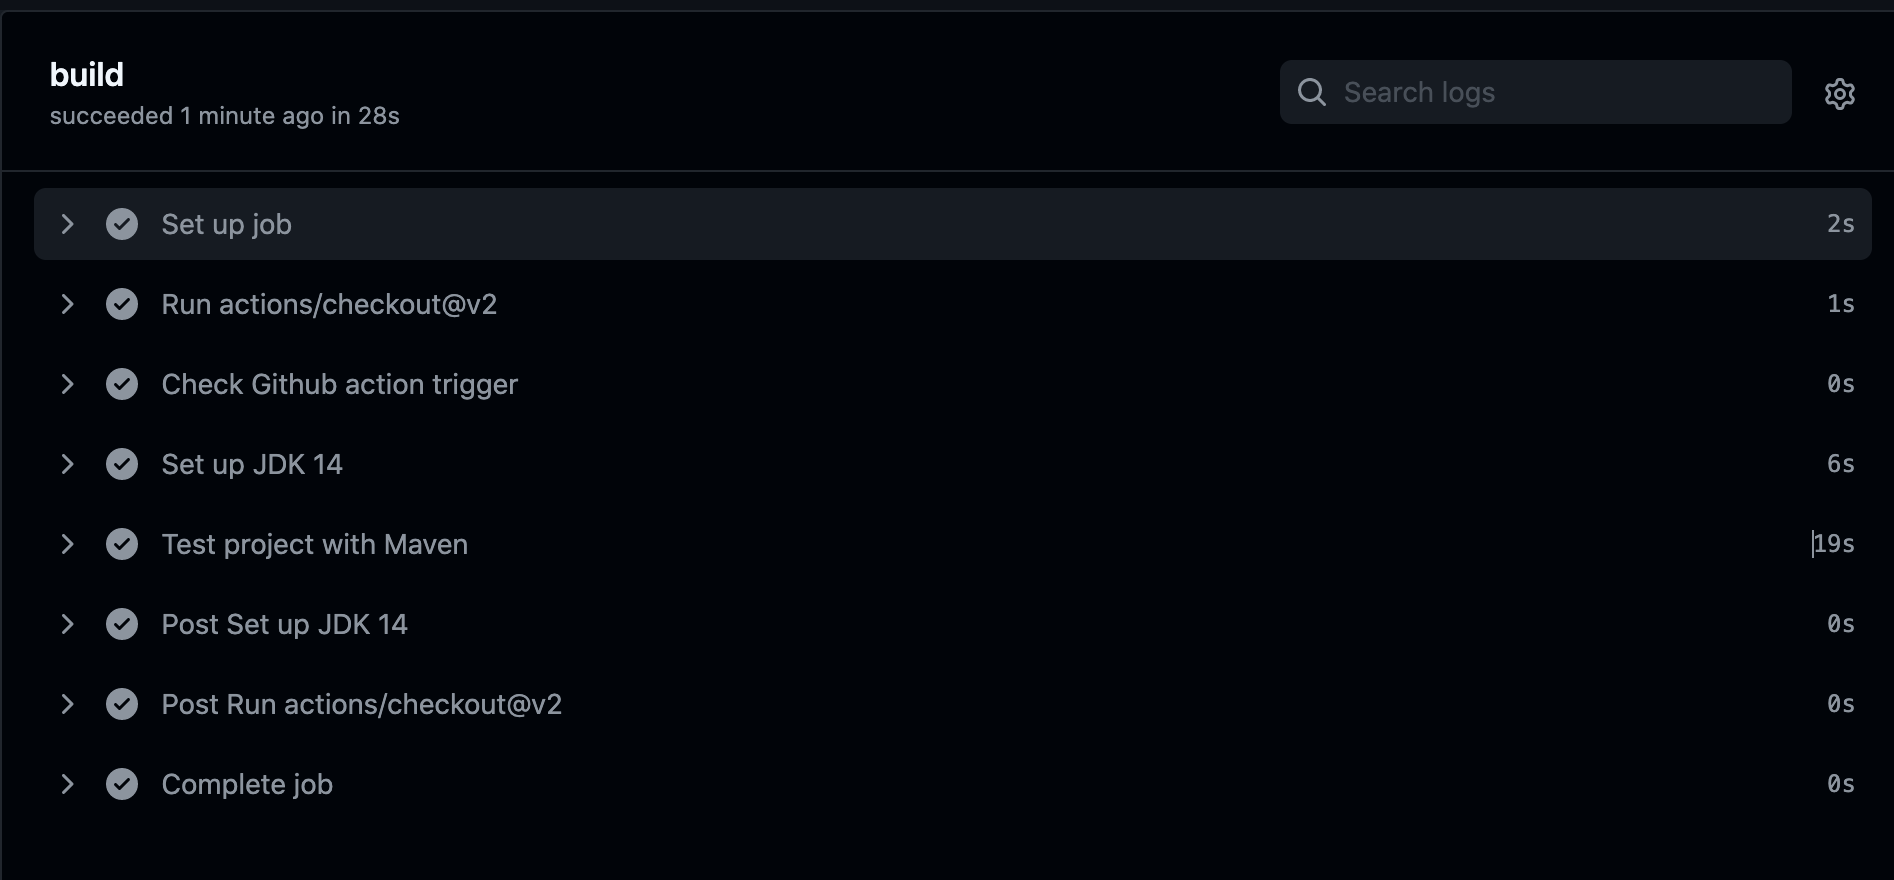Click the success checkmark beside Set up job
This screenshot has height=880, width=1894.
[x=122, y=224]
